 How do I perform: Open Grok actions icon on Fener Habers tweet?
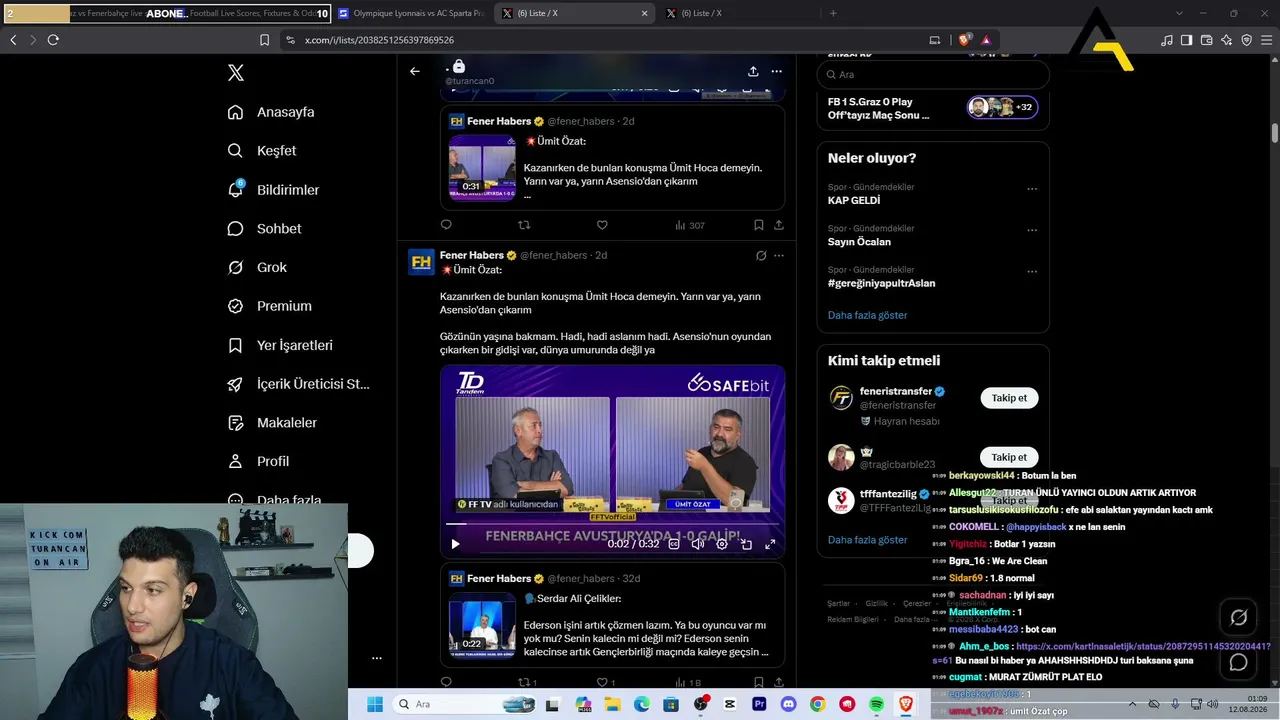(x=761, y=255)
